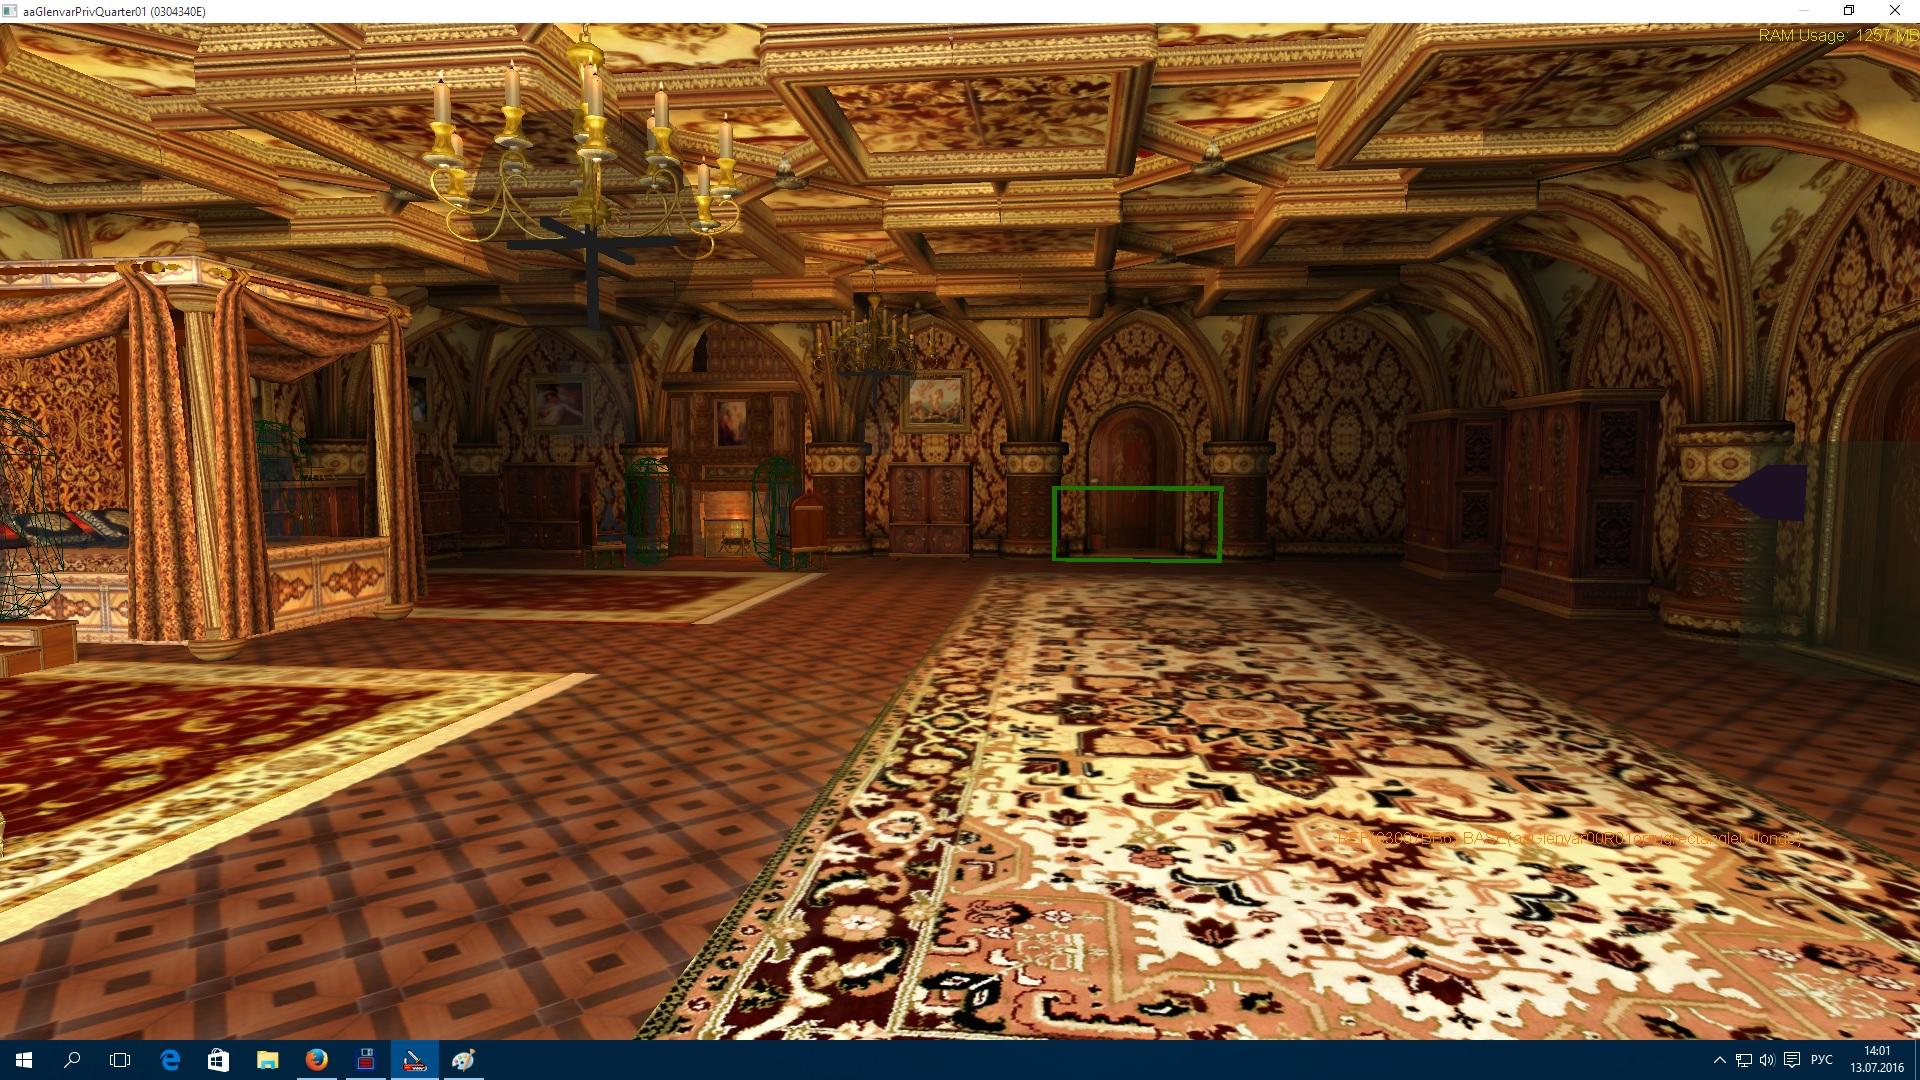Launch Microsoft Edge from taskbar
Image resolution: width=1920 pixels, height=1080 pixels.
point(169,1060)
